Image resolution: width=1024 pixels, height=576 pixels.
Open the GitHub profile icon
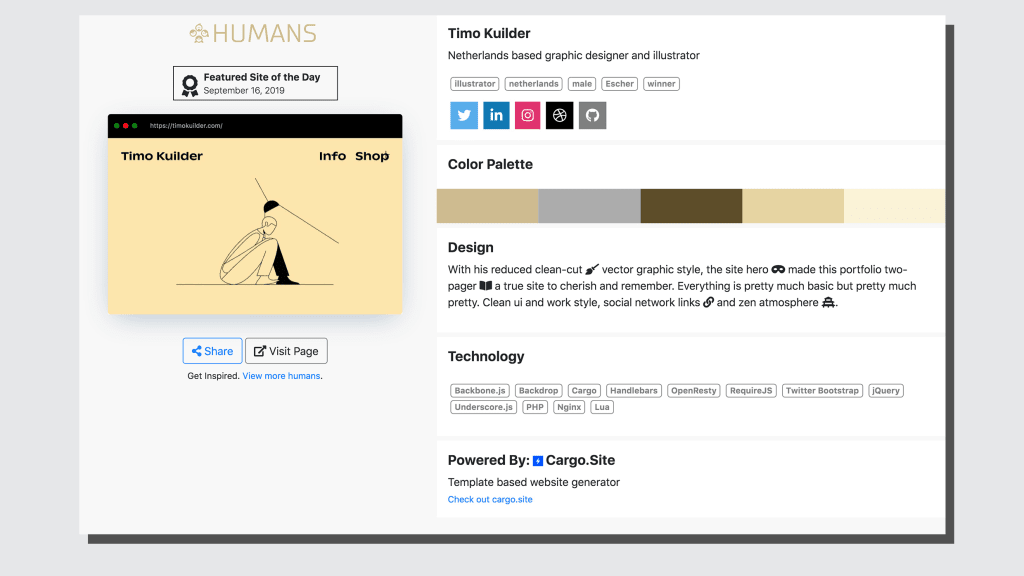[x=592, y=115]
